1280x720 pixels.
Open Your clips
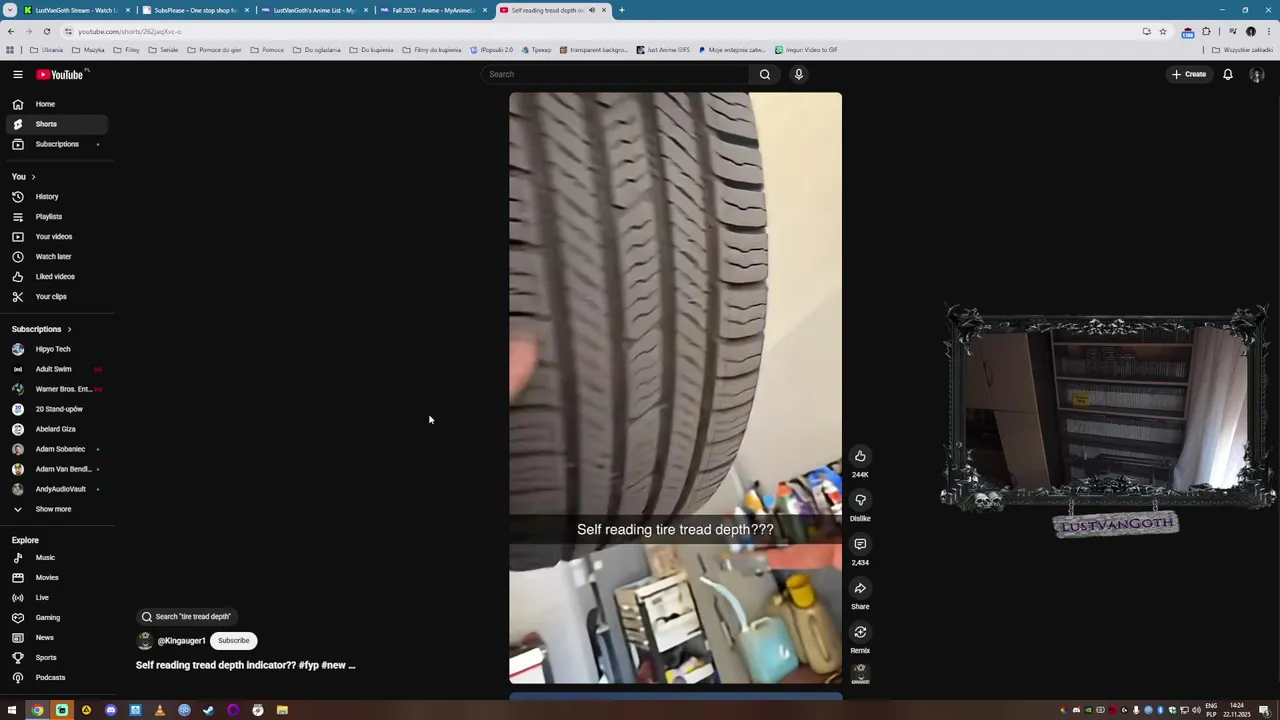point(56,297)
